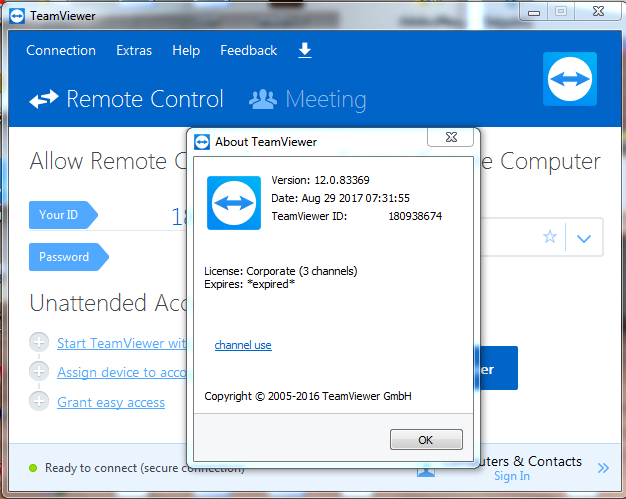Click the Ready to connect status text
Screen dimensions: 626x499
[145, 468]
